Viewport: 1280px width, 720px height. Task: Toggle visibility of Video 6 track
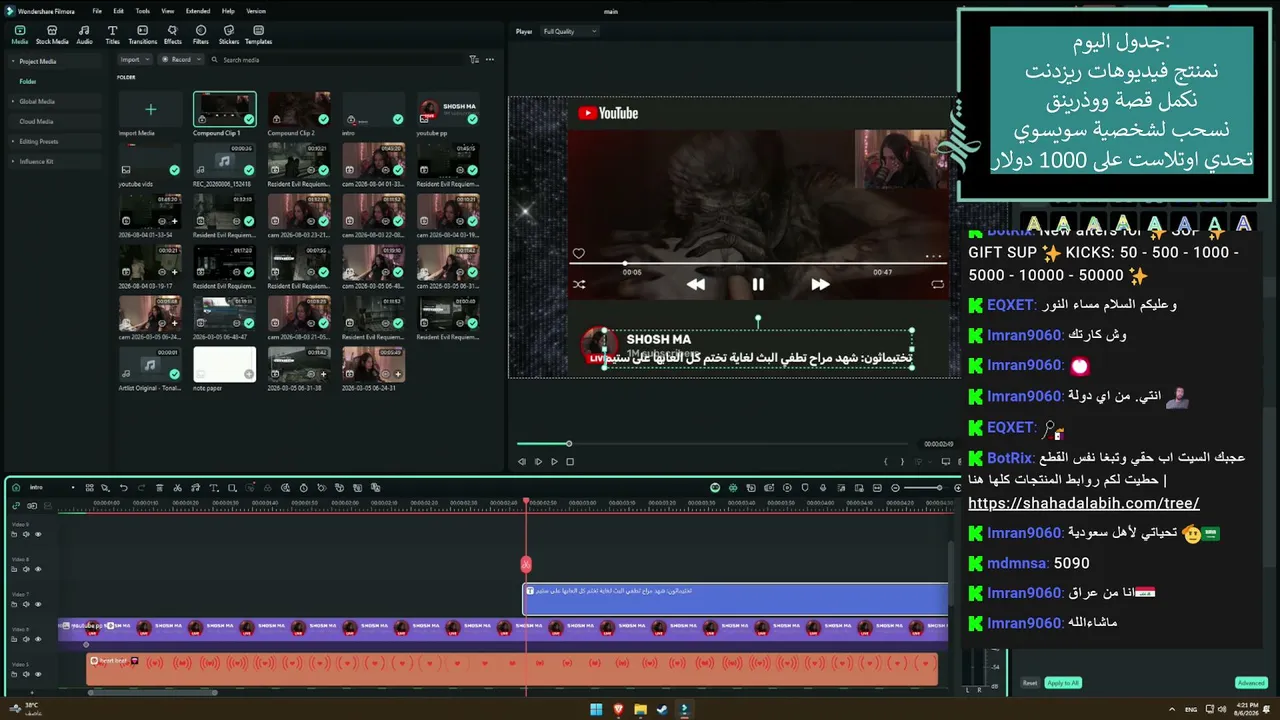tap(38, 639)
